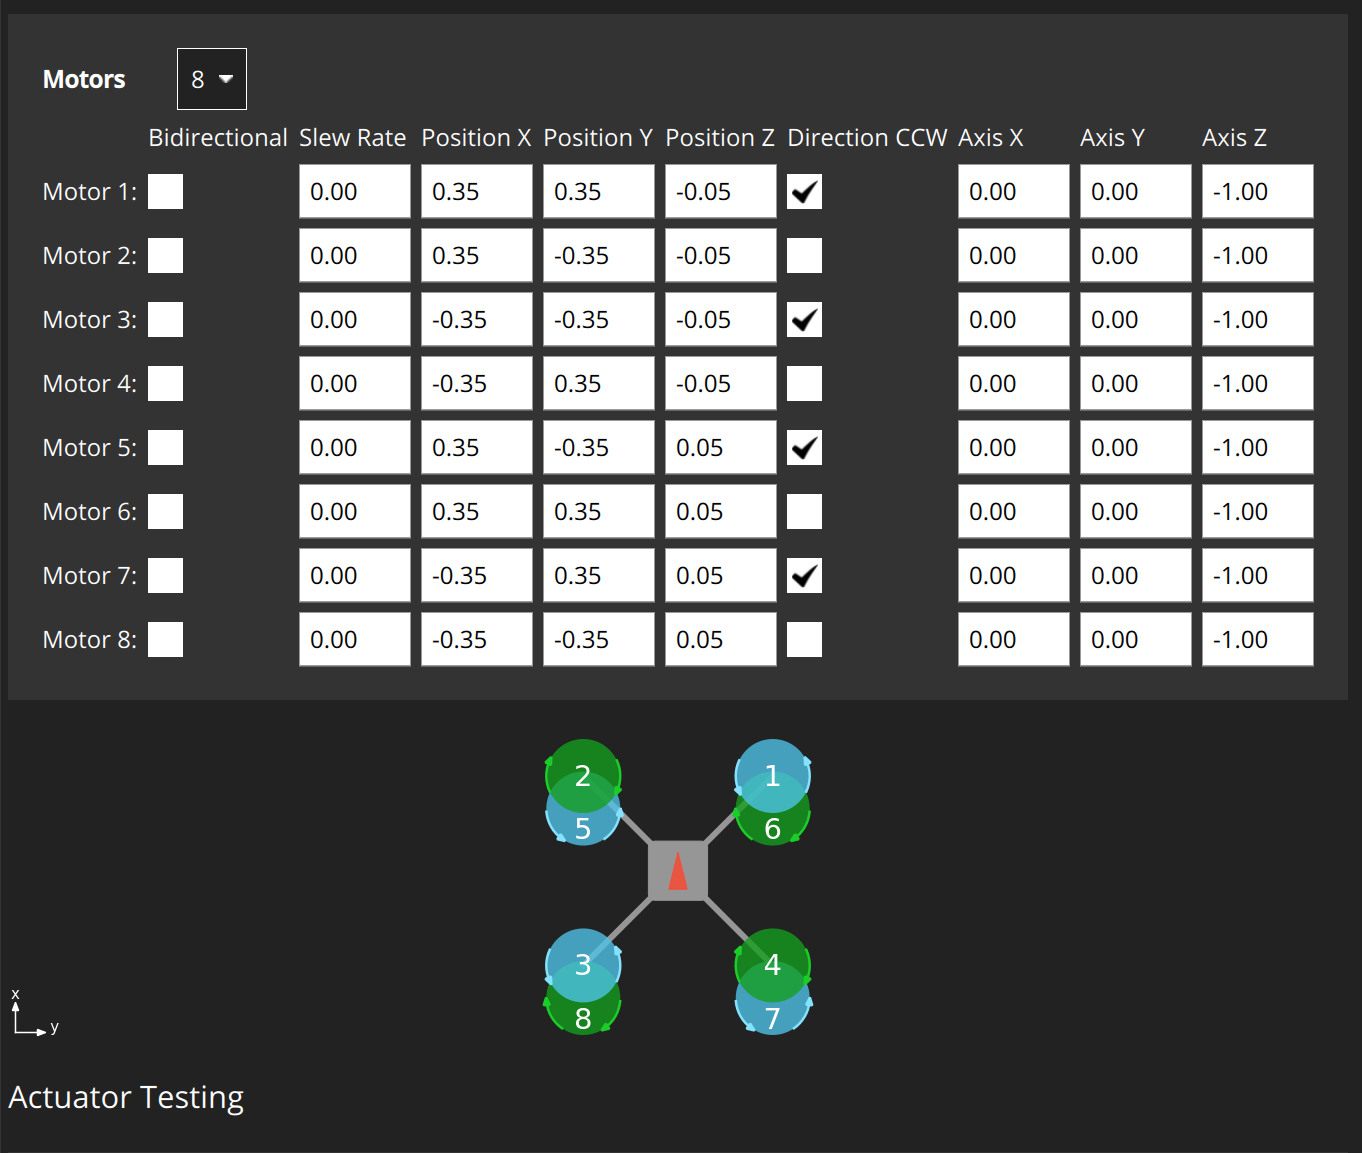Toggle Bidirectional checkbox for Motor 1
Image resolution: width=1362 pixels, height=1153 pixels.
[166, 191]
